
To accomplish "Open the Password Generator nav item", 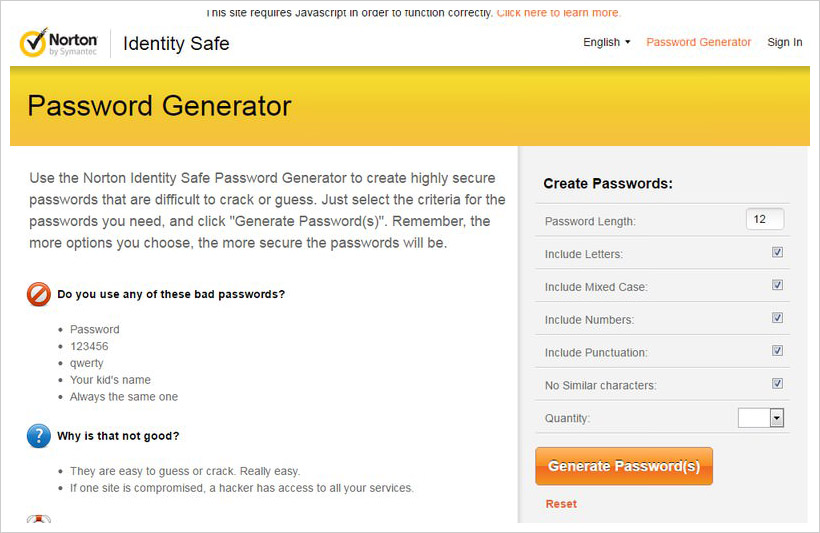I will [x=698, y=42].
